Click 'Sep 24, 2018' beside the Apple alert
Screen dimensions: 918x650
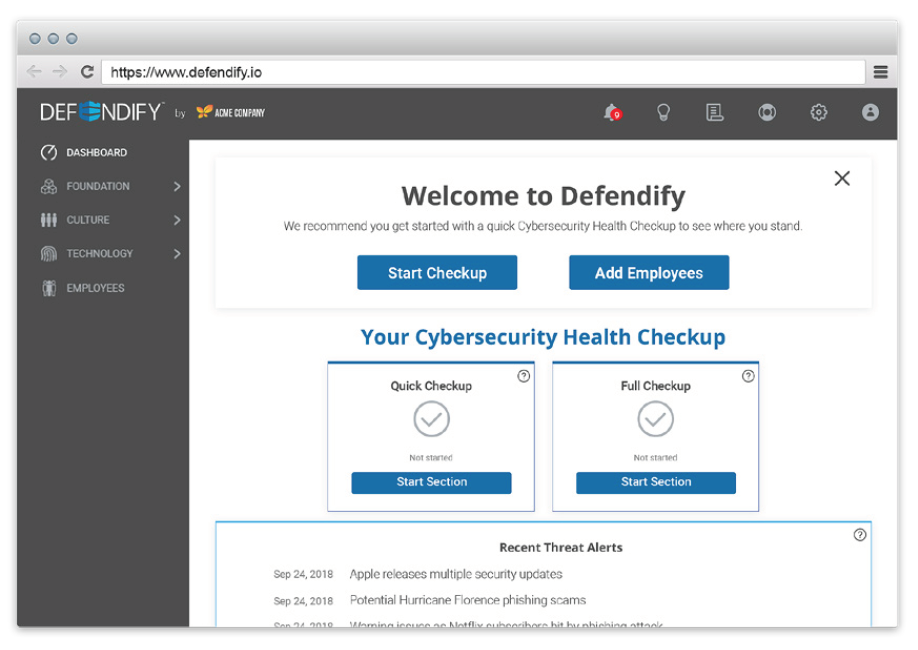coord(303,574)
